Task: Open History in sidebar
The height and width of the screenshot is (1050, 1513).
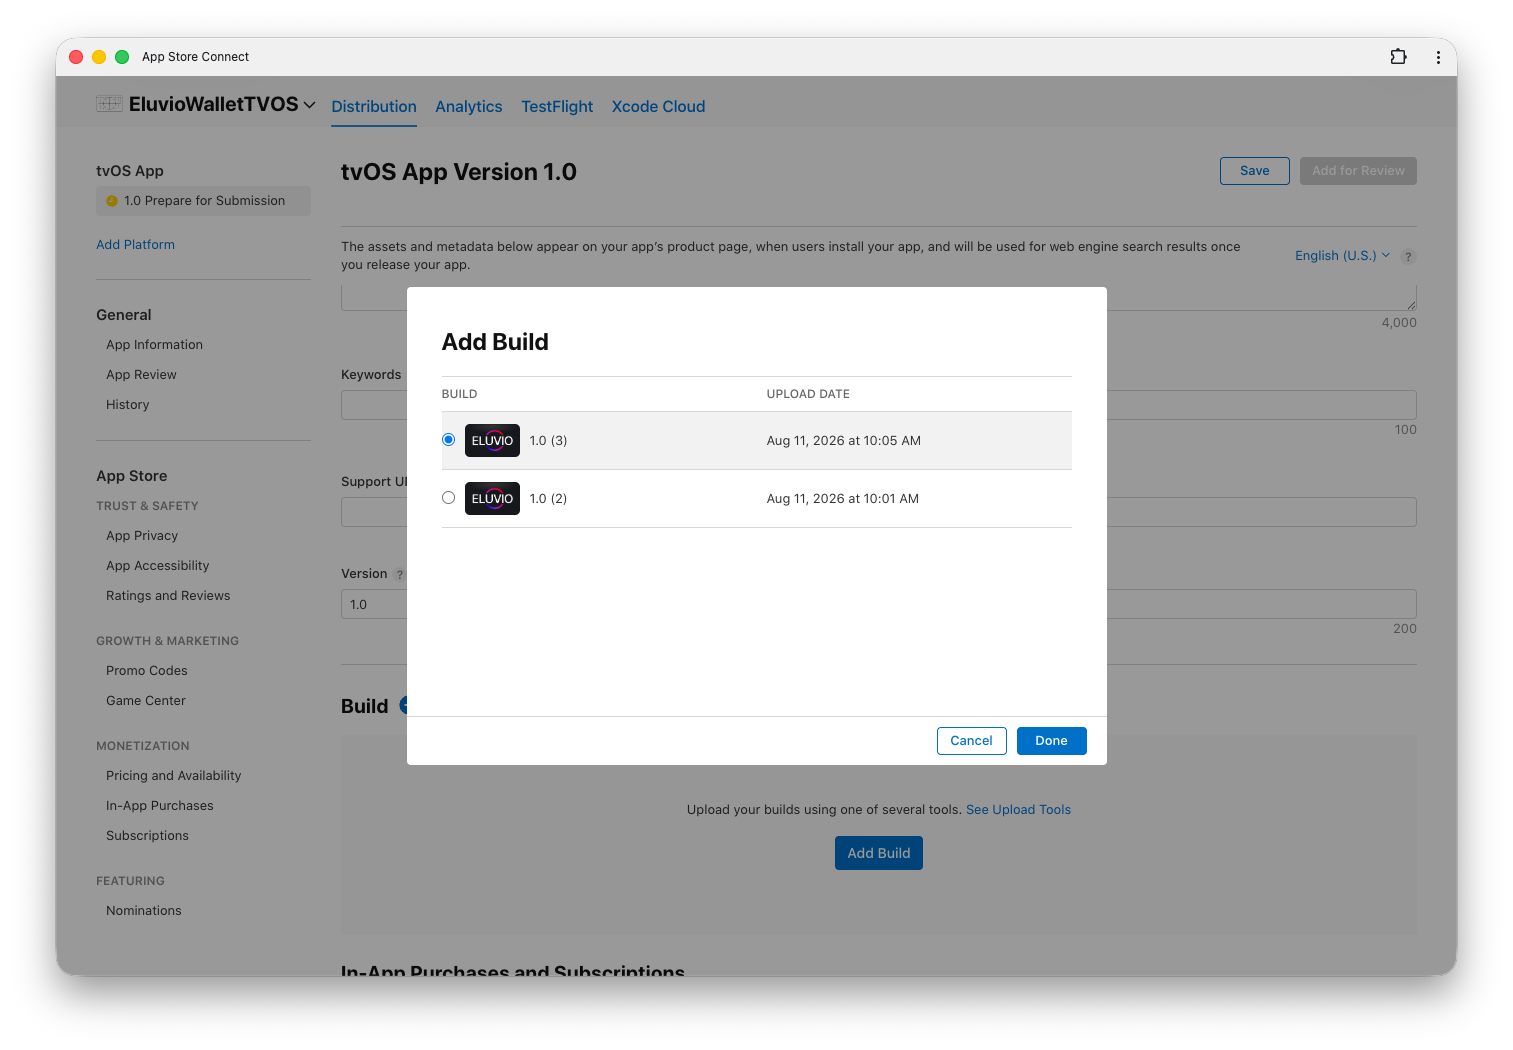Action: point(127,405)
